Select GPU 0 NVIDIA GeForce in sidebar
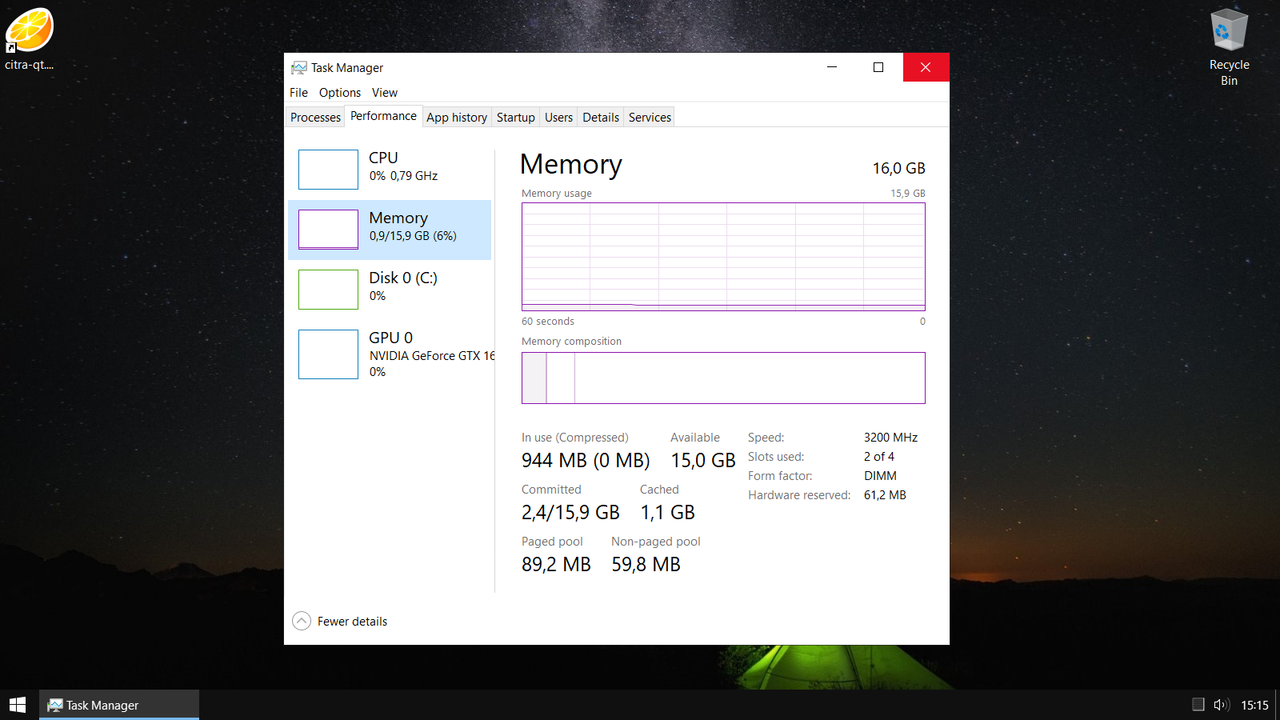 390,353
